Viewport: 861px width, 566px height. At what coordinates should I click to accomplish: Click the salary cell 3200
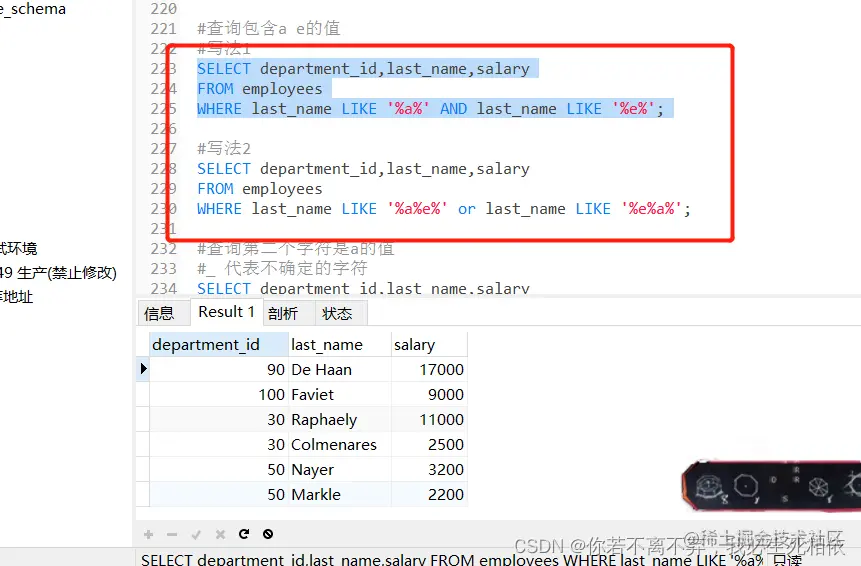(x=429, y=469)
